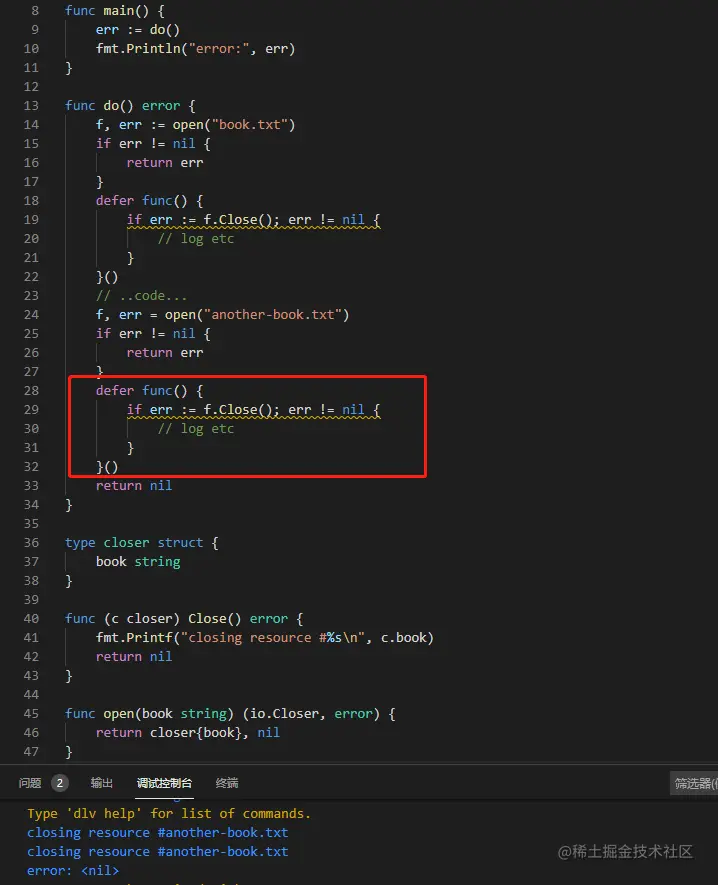Open the 问题 problems tab
718x885 pixels.
tap(30, 783)
